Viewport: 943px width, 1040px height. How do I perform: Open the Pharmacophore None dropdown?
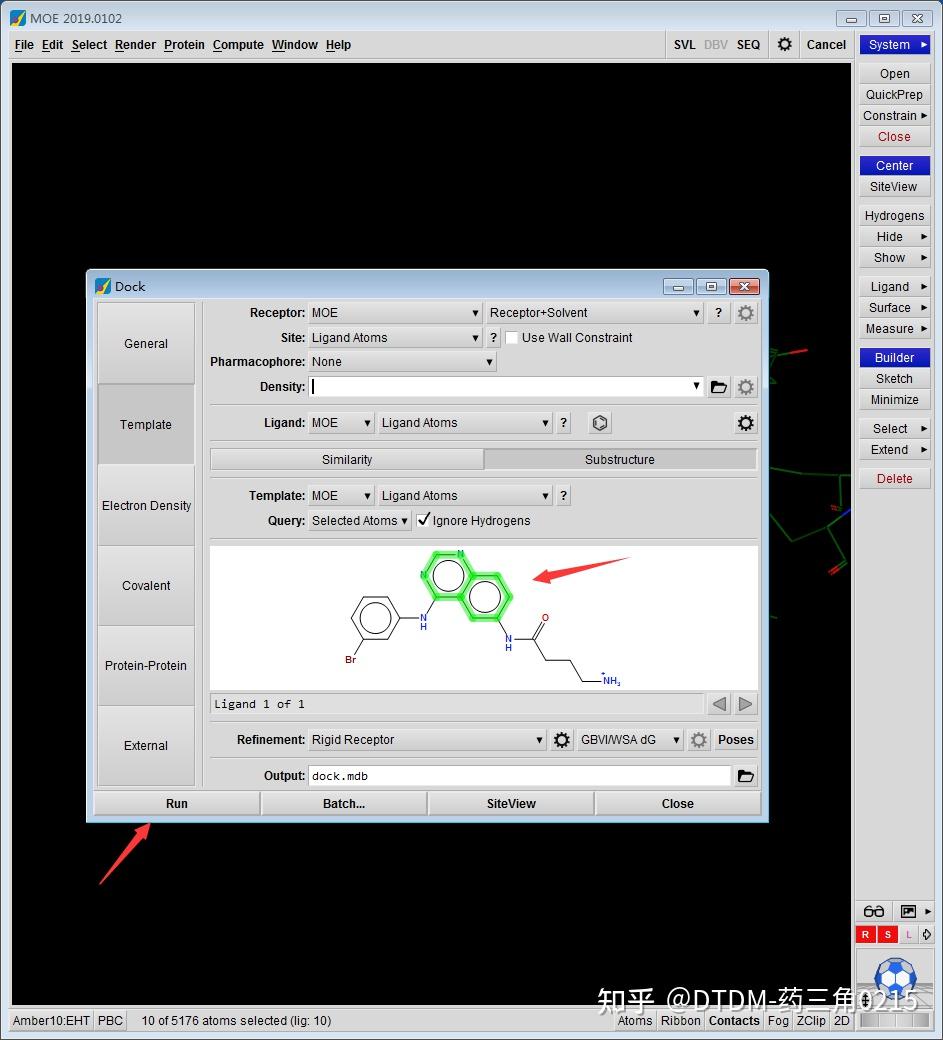tap(402, 361)
